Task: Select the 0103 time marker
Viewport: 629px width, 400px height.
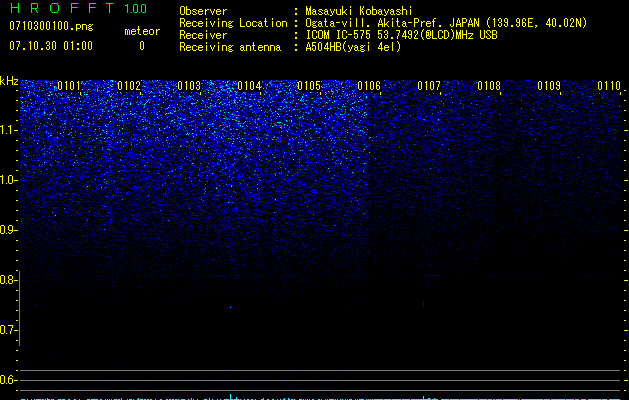Action: (189, 86)
